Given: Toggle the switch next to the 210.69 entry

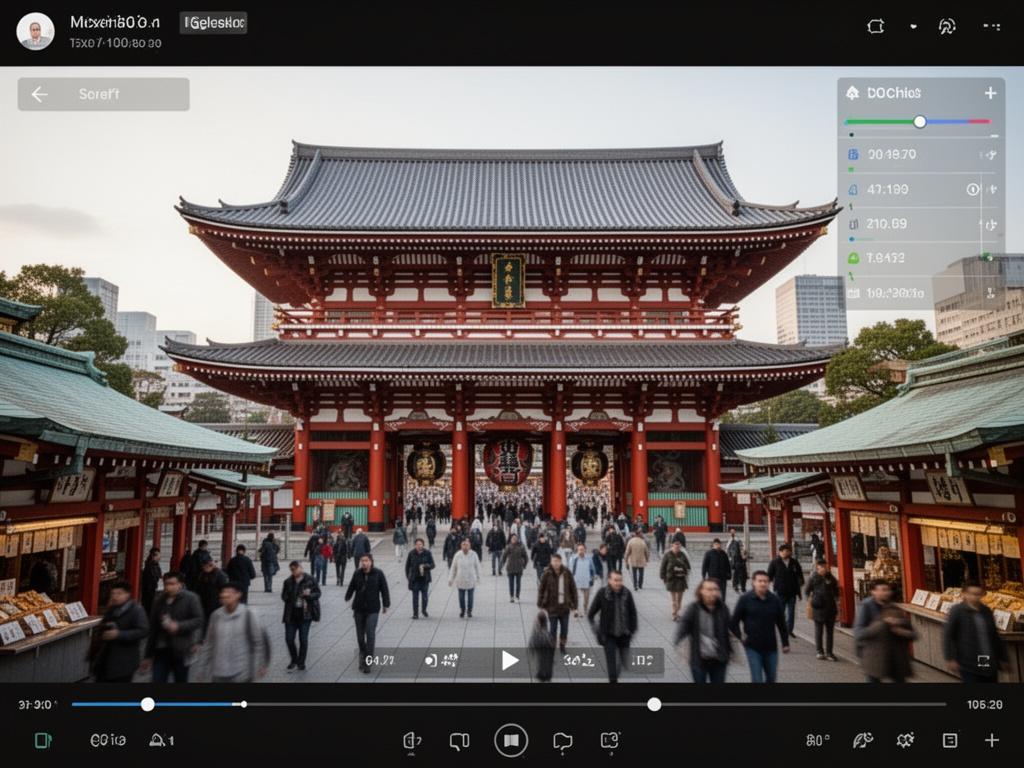Looking at the screenshot, I should tap(989, 224).
